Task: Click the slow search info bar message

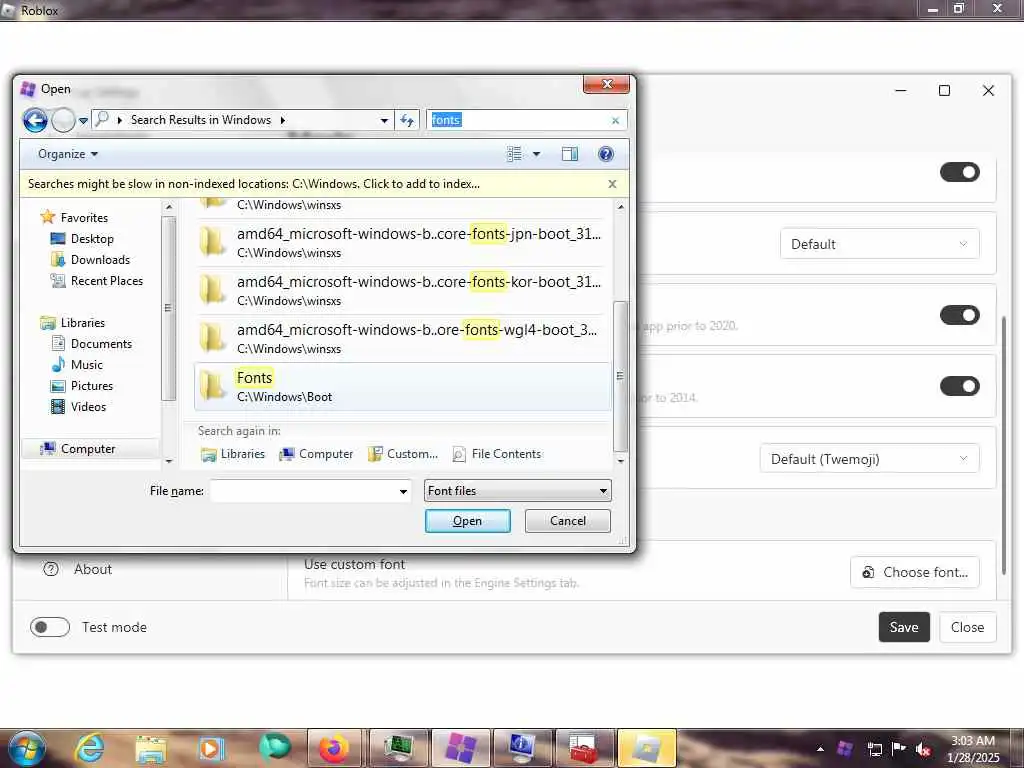Action: pos(254,184)
